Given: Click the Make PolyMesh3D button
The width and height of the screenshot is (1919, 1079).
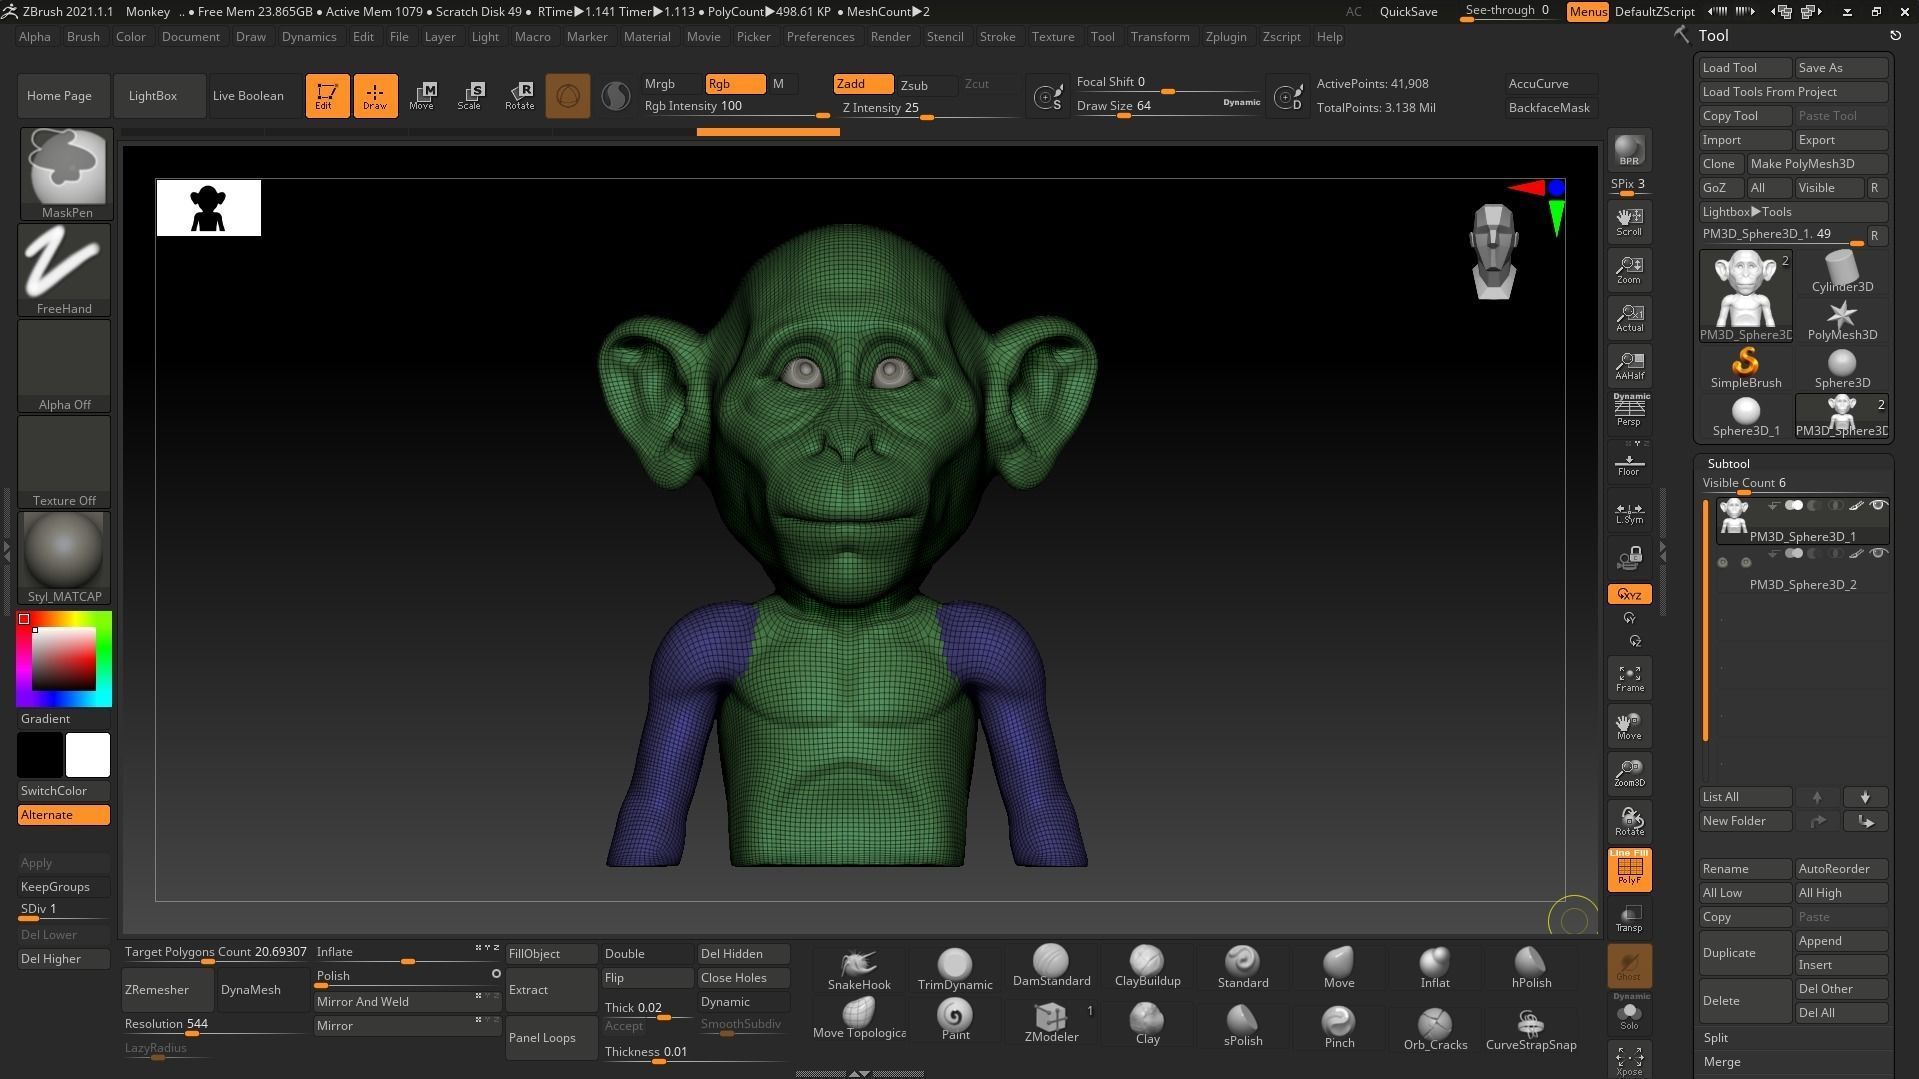Looking at the screenshot, I should coord(1816,164).
